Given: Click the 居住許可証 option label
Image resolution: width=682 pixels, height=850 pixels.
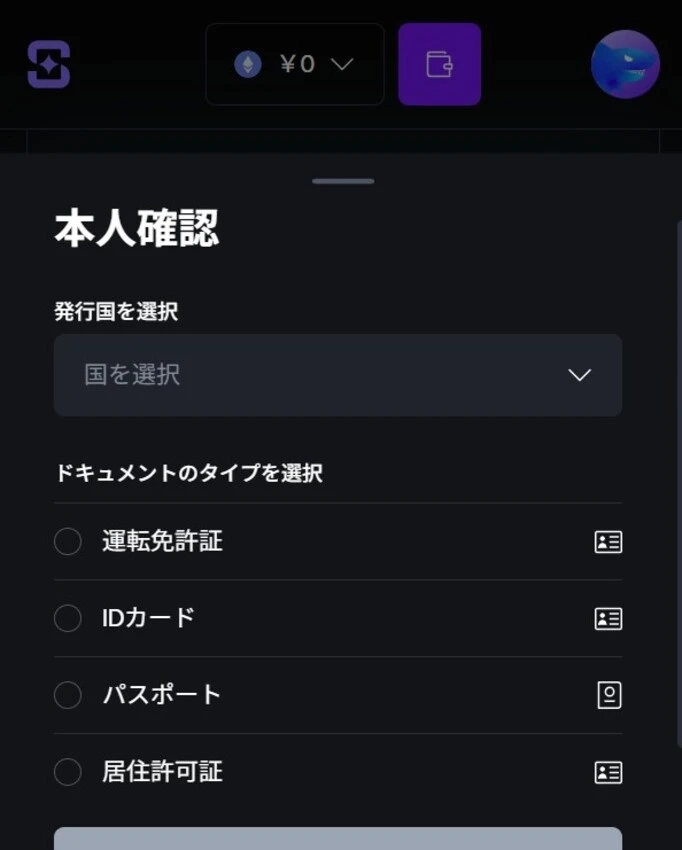Looking at the screenshot, I should pos(162,772).
